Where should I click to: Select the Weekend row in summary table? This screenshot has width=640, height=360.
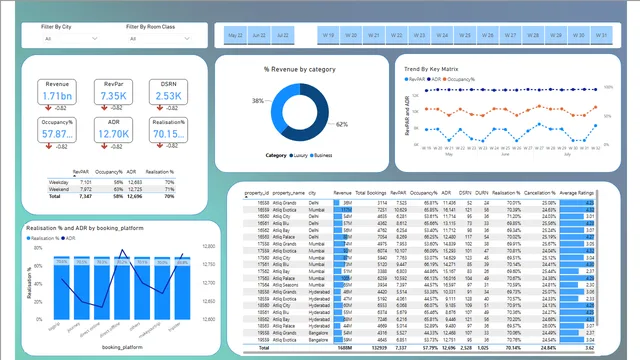click(x=111, y=189)
